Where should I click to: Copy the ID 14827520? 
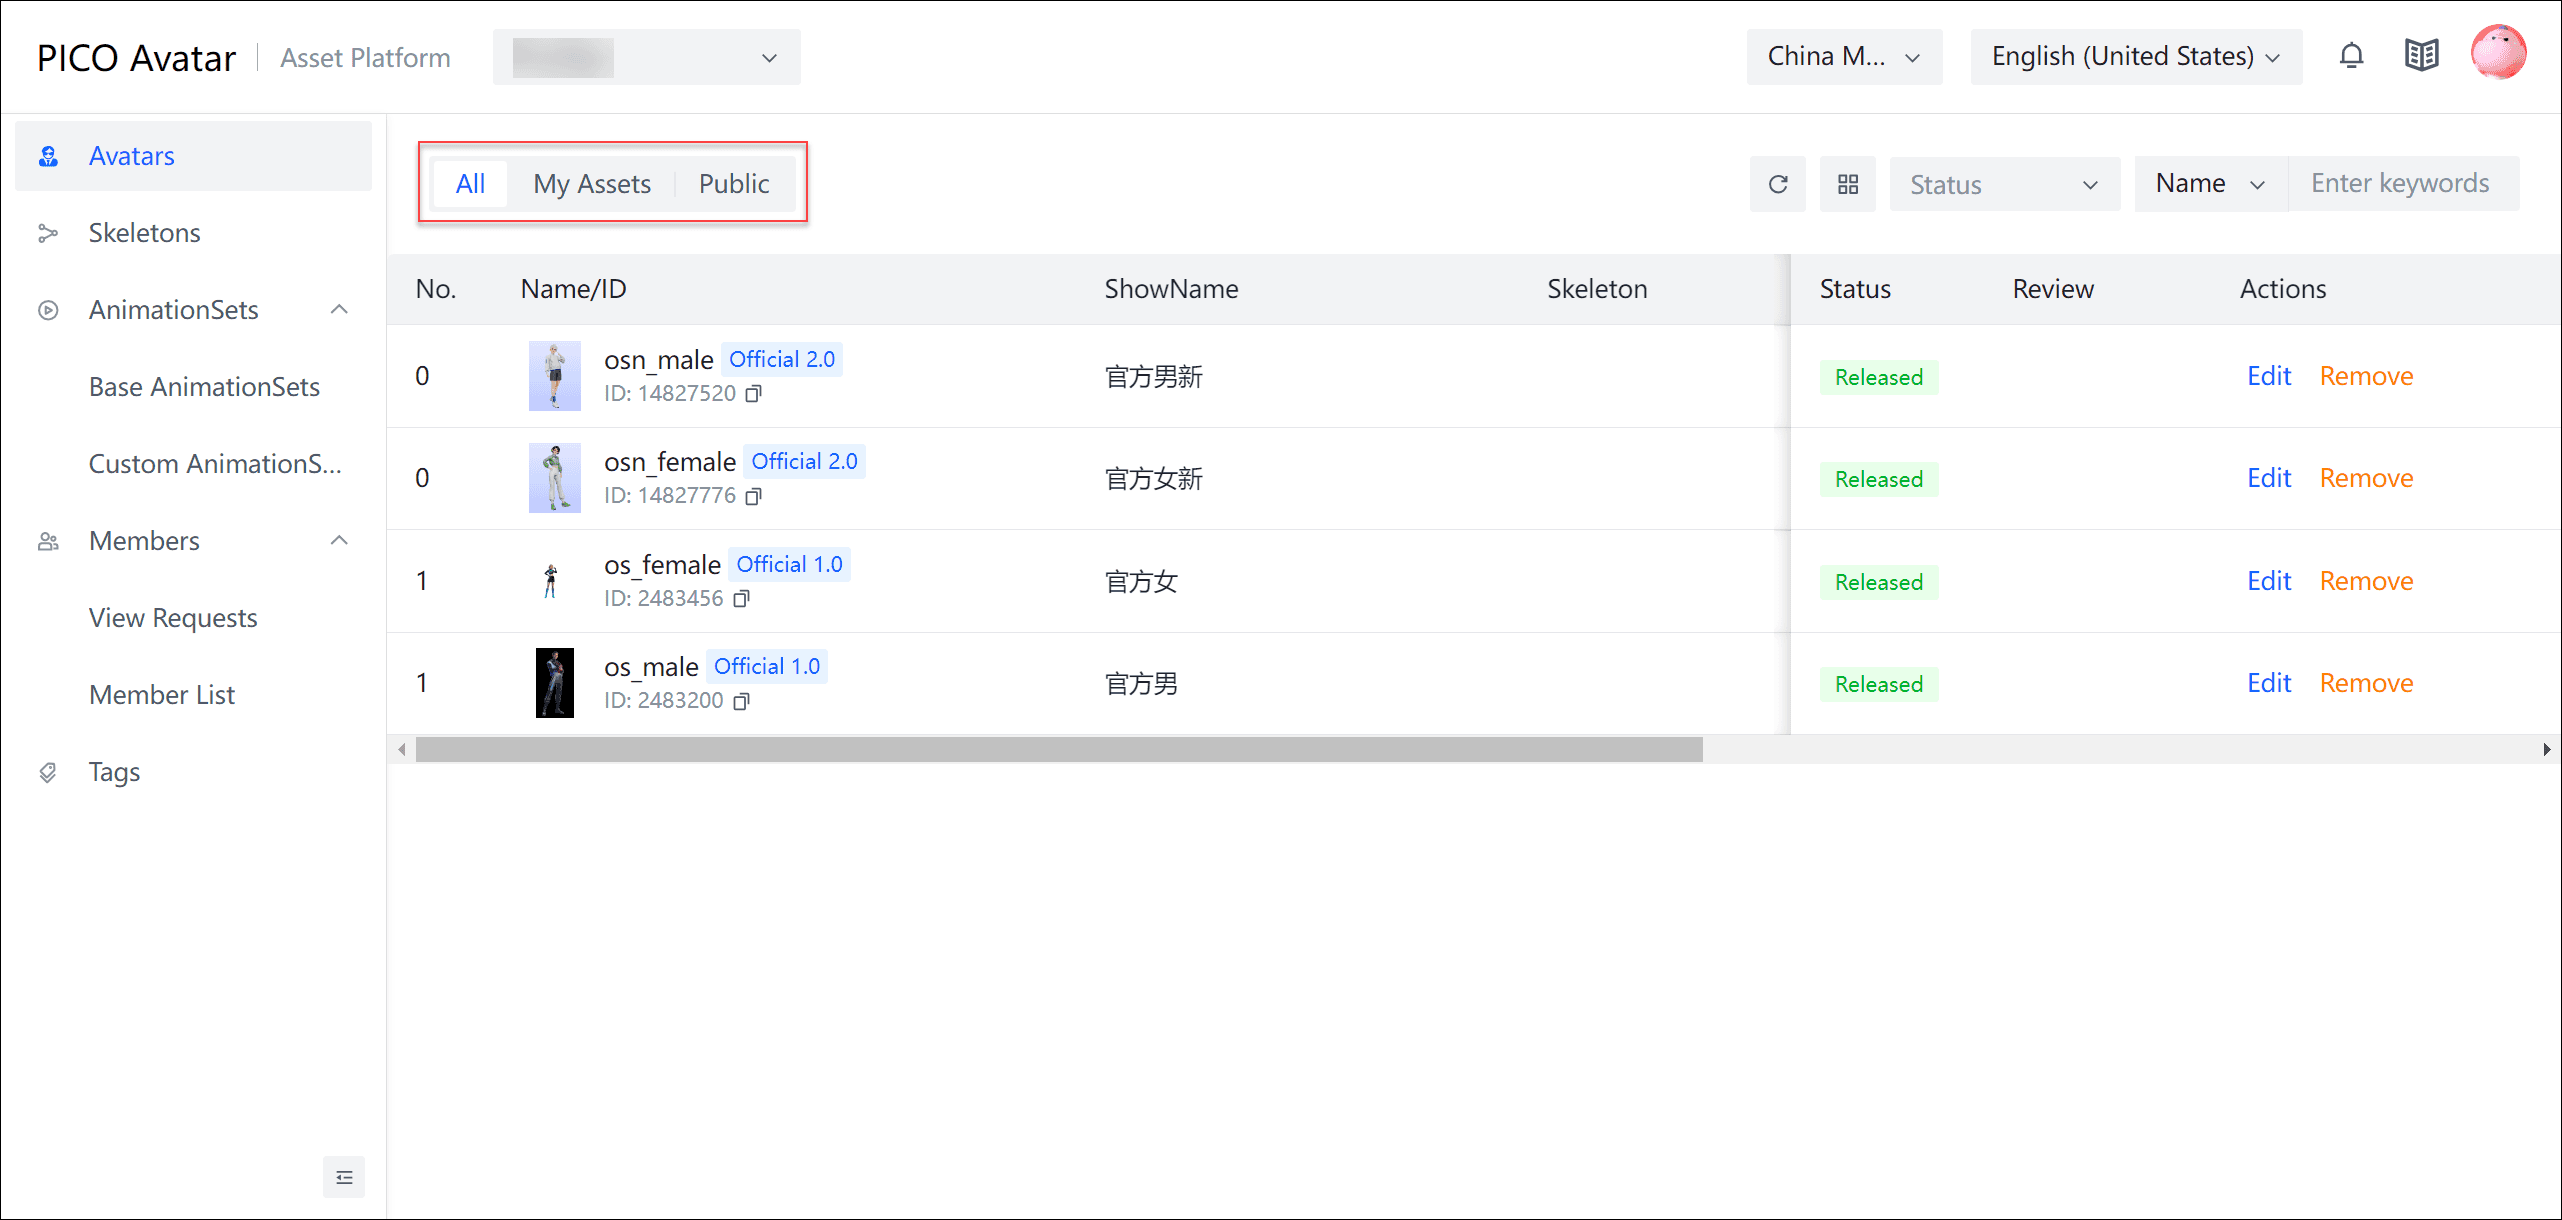click(753, 394)
